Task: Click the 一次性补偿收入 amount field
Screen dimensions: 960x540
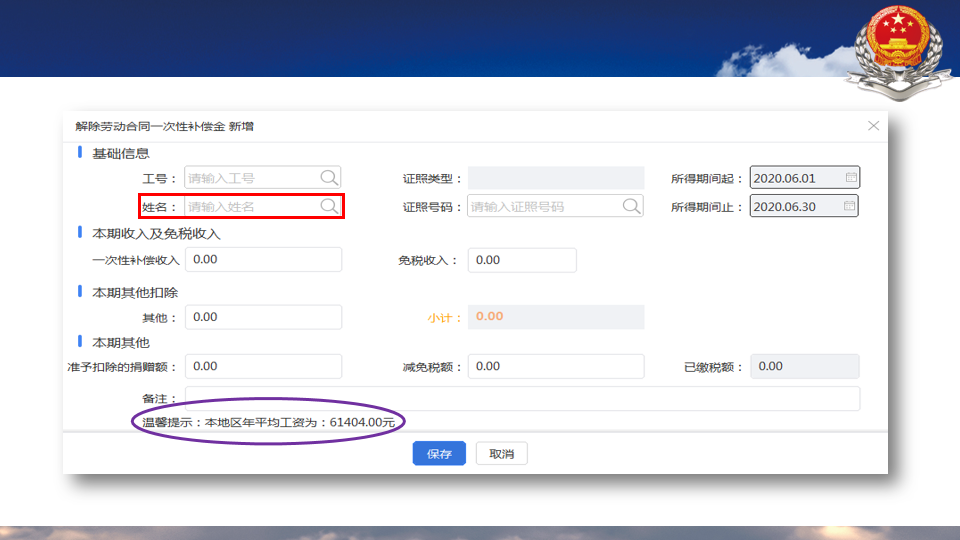Action: (x=263, y=260)
